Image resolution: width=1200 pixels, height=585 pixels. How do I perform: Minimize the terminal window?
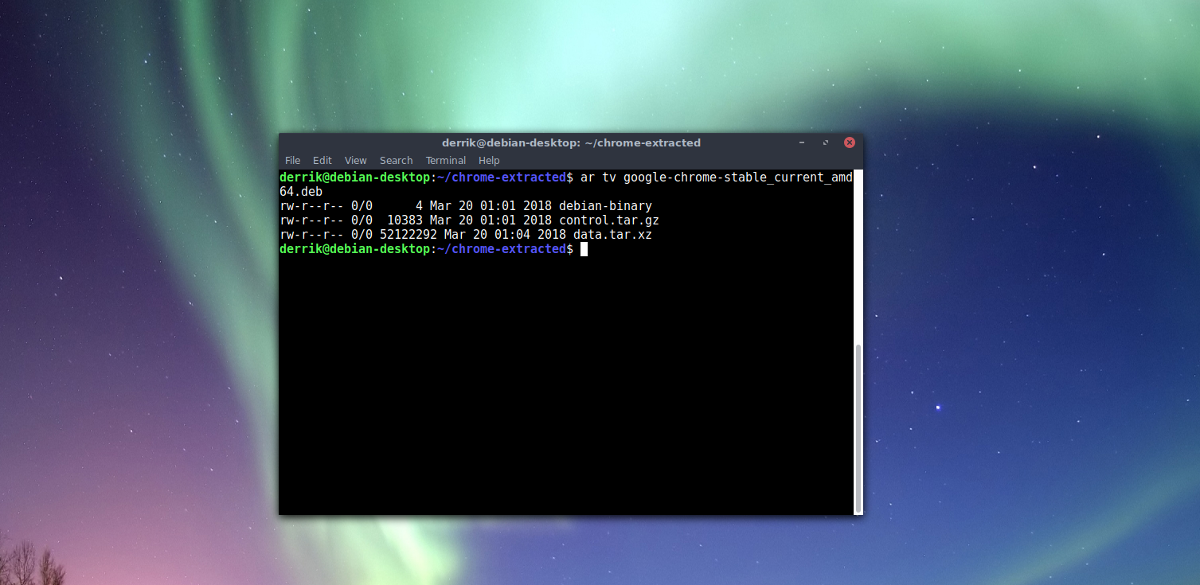[x=802, y=142]
